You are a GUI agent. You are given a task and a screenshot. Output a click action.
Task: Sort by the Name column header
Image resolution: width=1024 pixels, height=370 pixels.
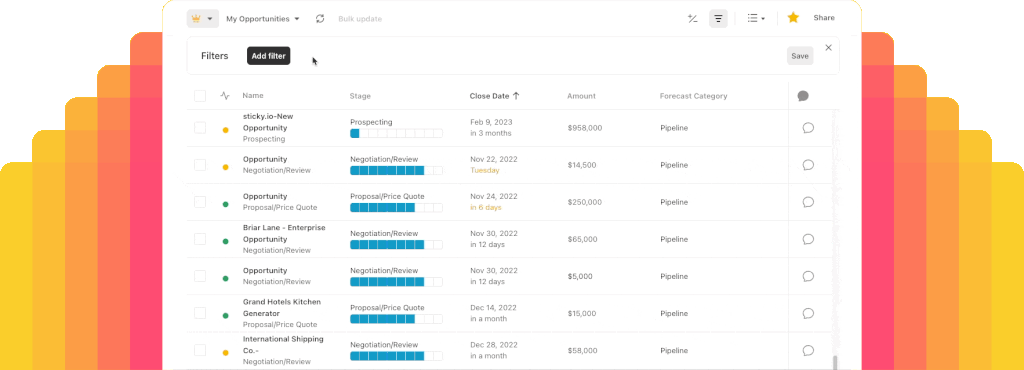253,96
